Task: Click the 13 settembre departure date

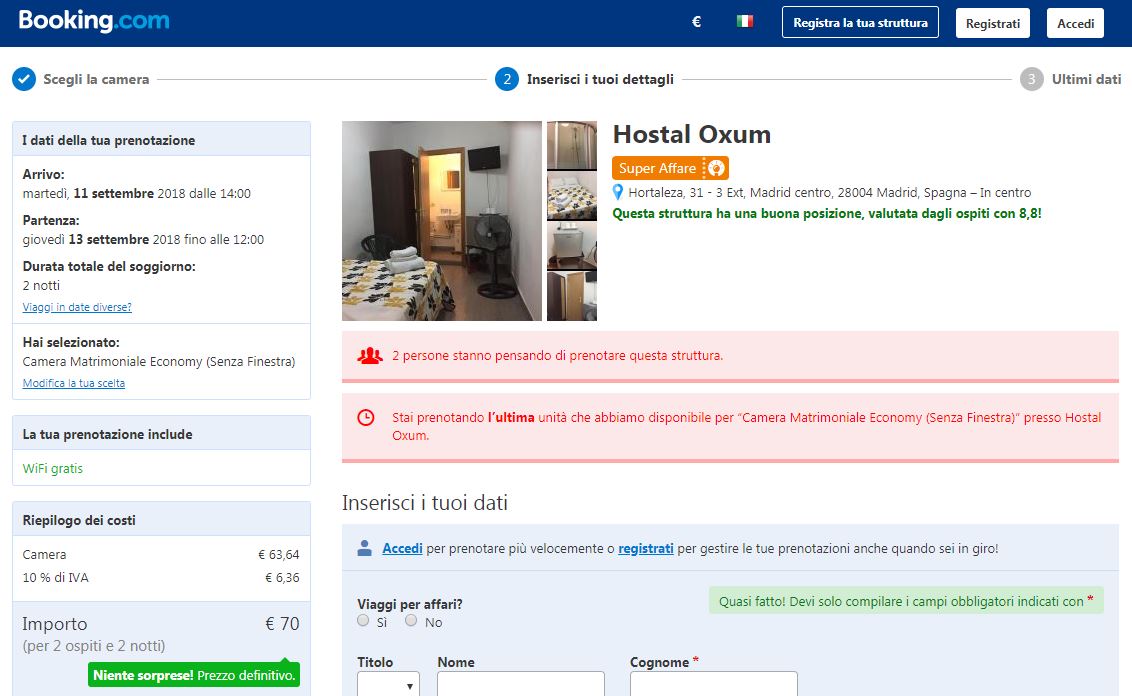Action: 109,239
